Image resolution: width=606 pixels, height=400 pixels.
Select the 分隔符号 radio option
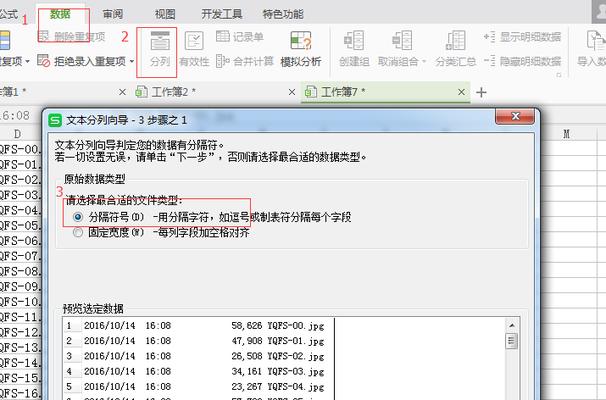78,217
